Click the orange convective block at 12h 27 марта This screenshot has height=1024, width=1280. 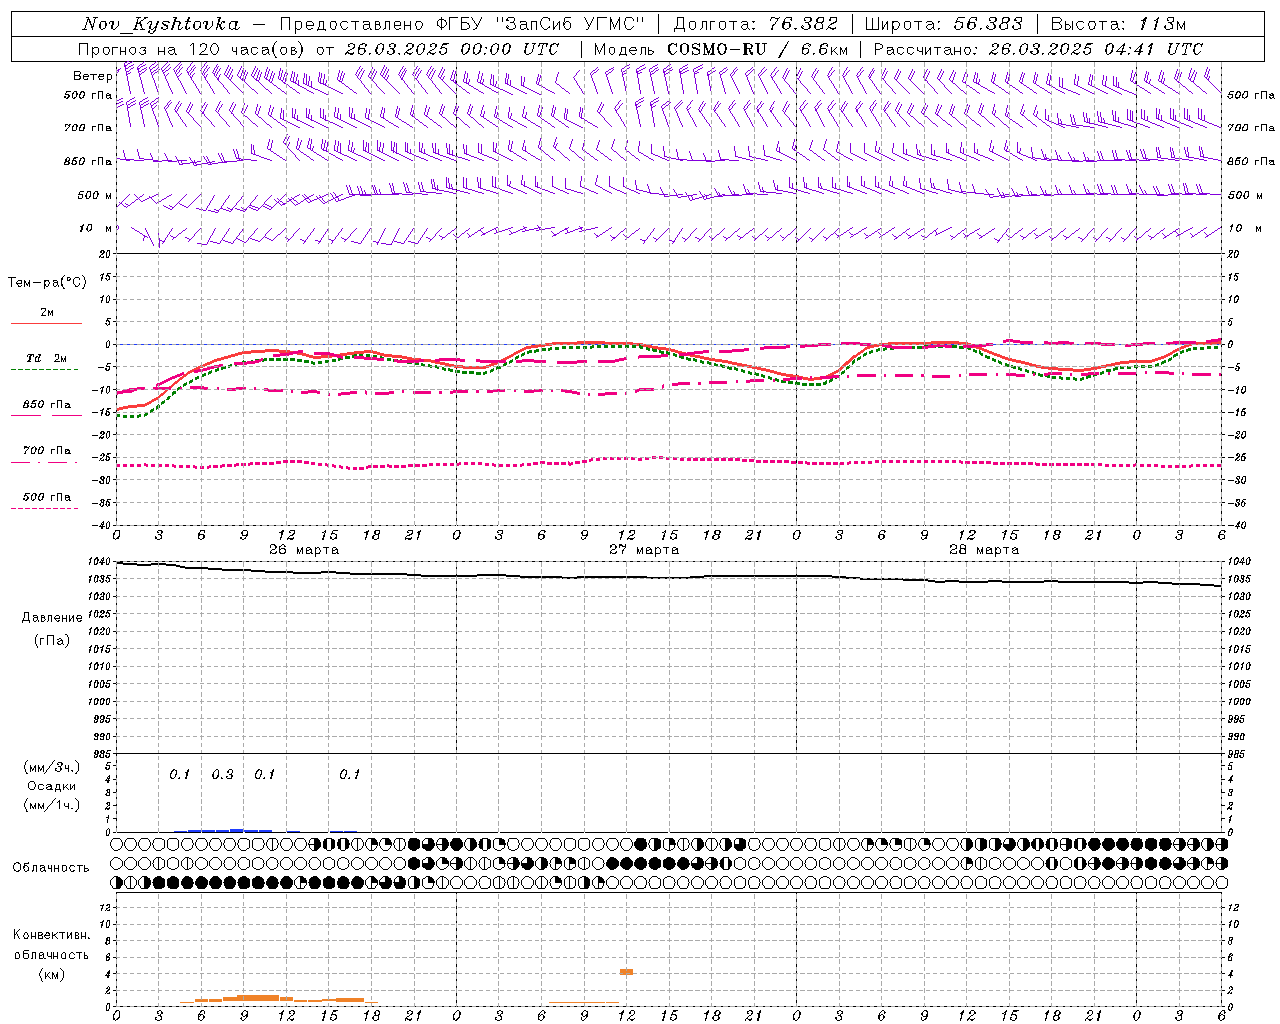(x=626, y=971)
